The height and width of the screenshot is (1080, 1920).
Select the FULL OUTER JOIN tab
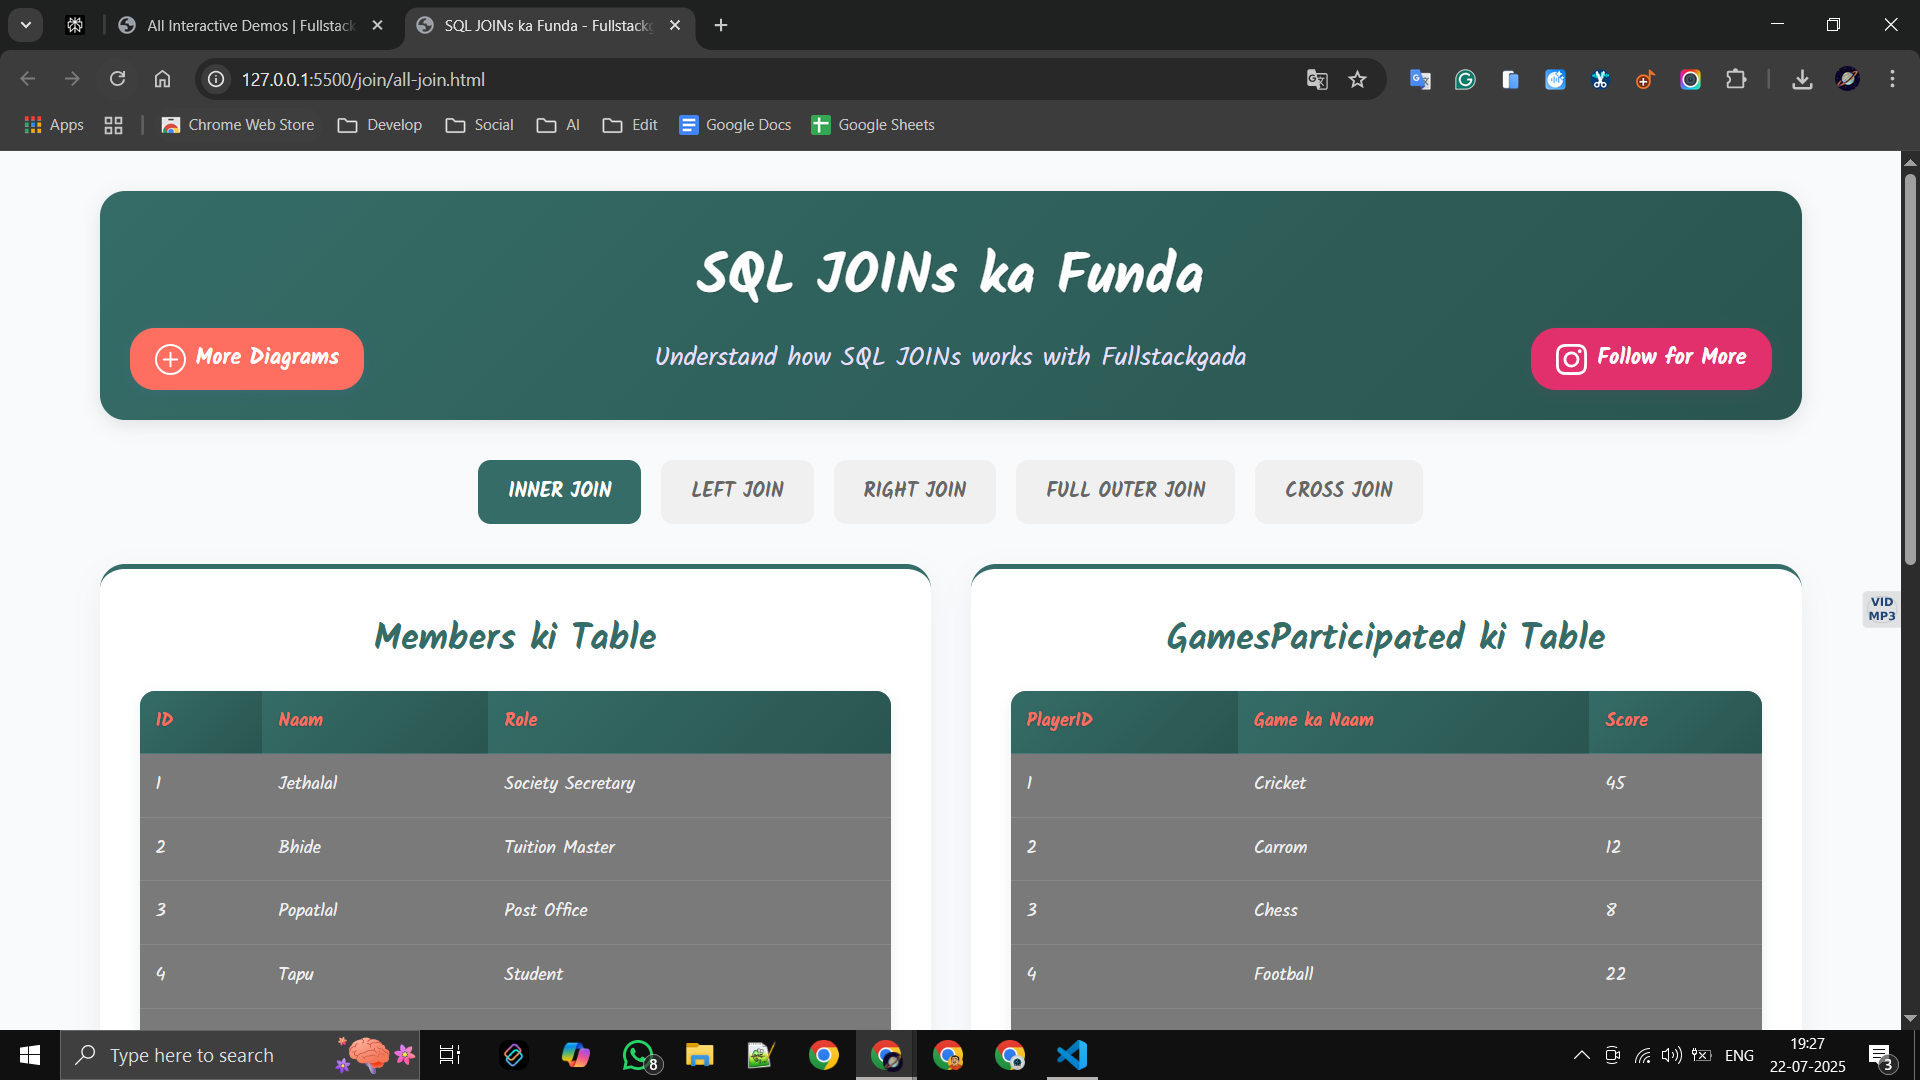click(1125, 491)
